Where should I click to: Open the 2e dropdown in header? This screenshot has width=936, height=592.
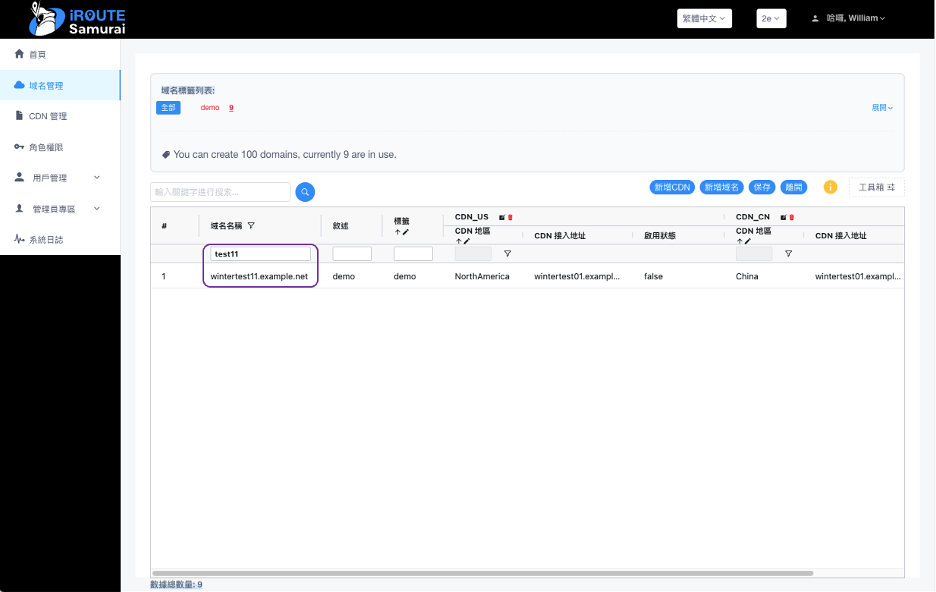coord(771,18)
